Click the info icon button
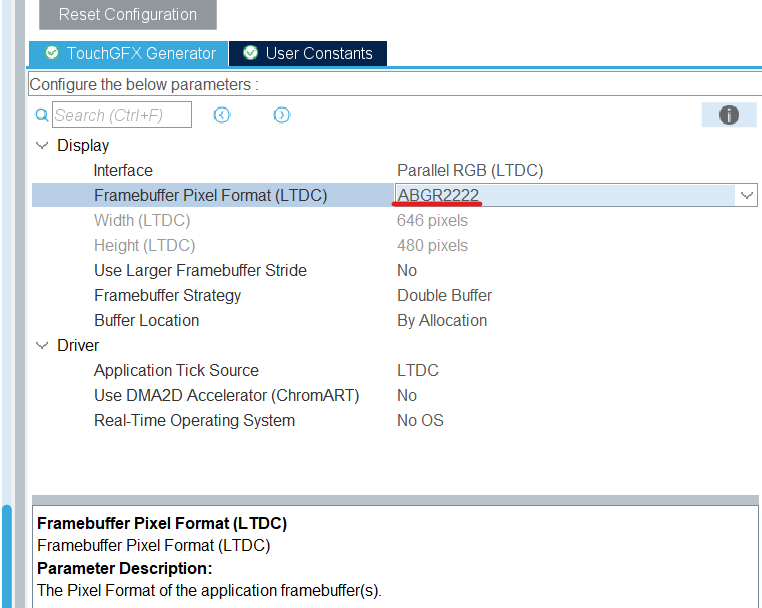This screenshot has width=762, height=608. pos(729,115)
